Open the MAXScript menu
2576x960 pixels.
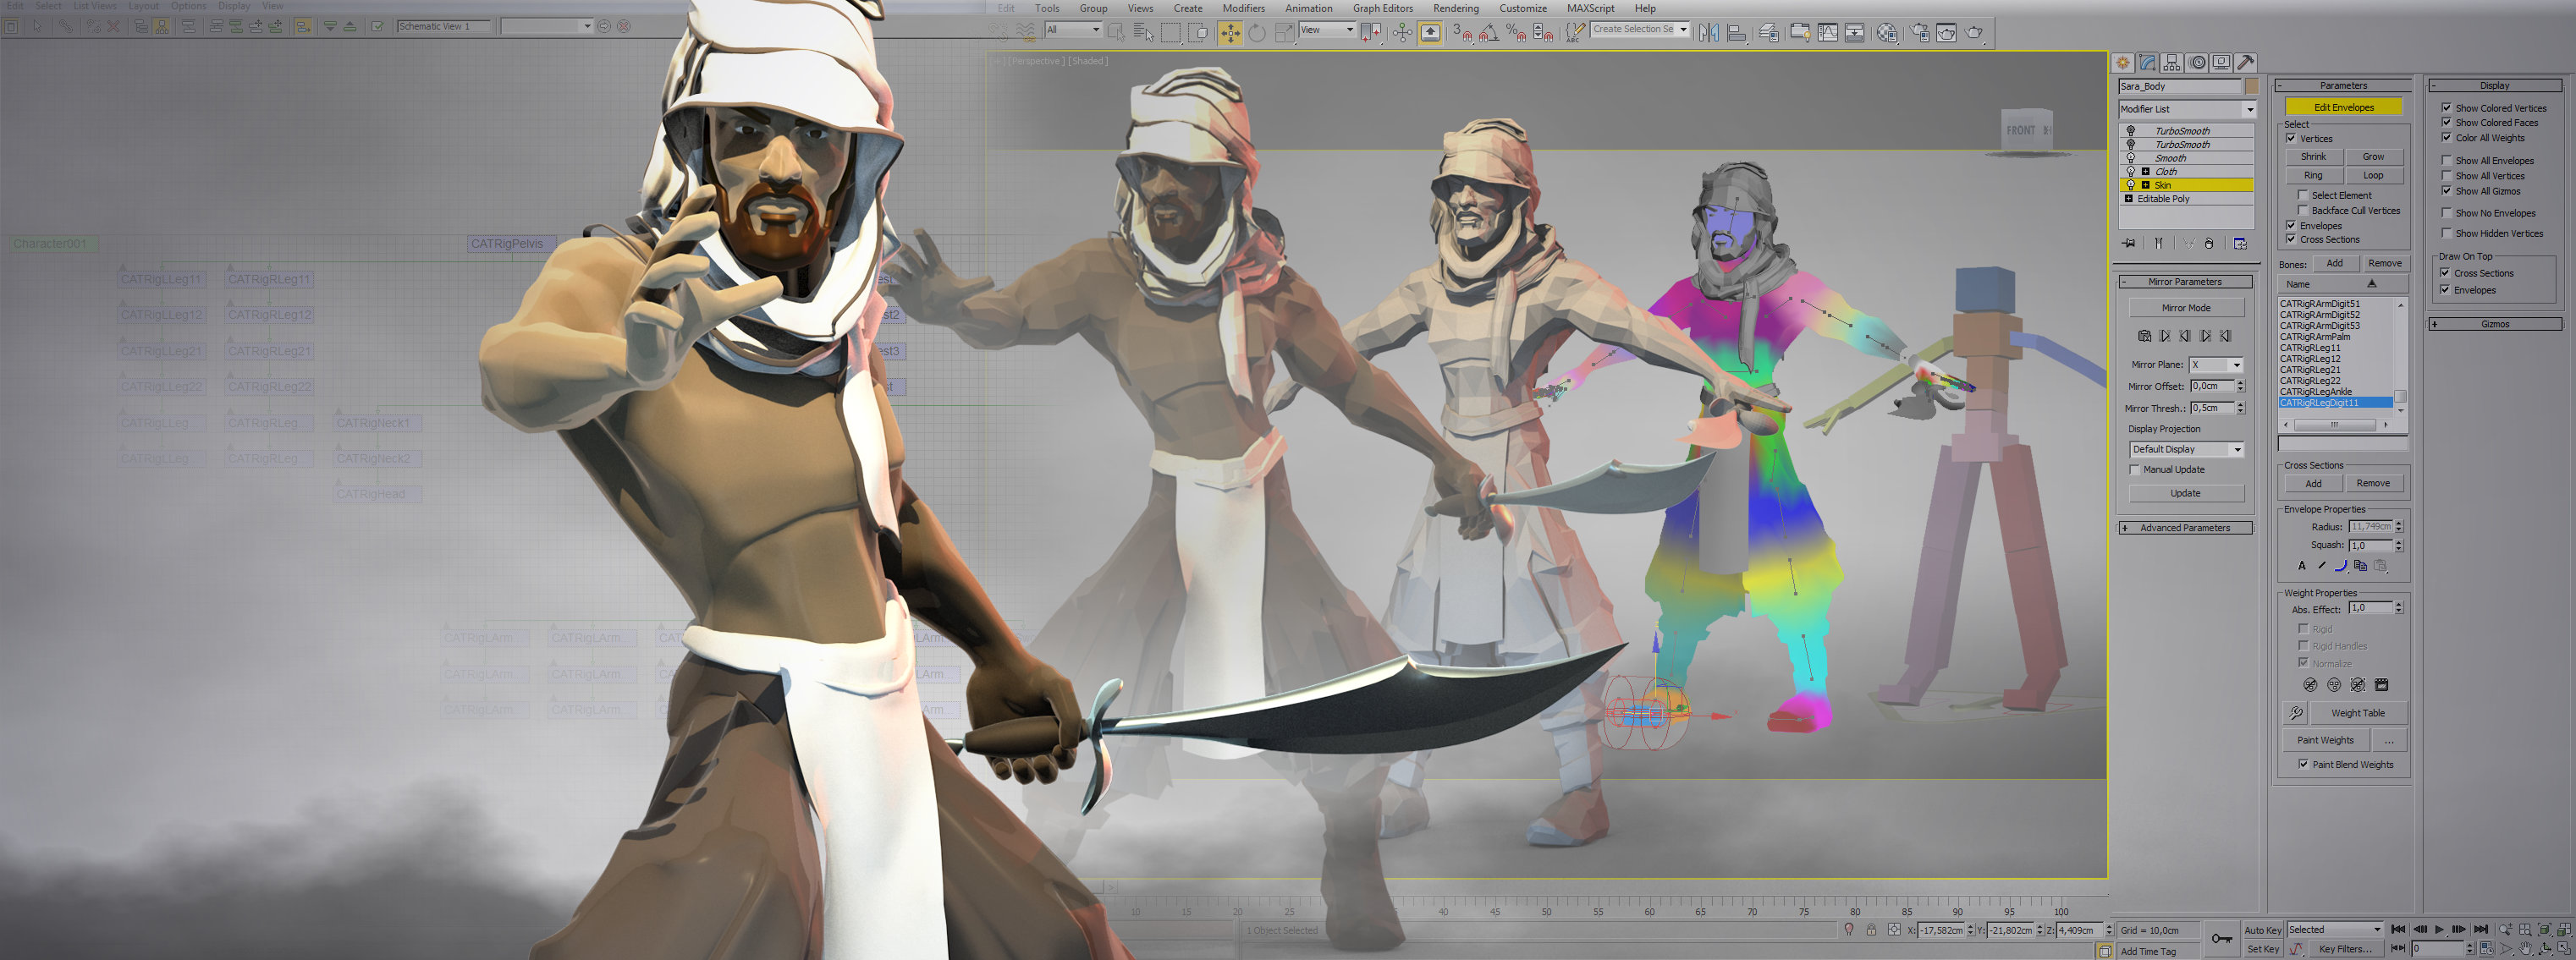[1590, 8]
